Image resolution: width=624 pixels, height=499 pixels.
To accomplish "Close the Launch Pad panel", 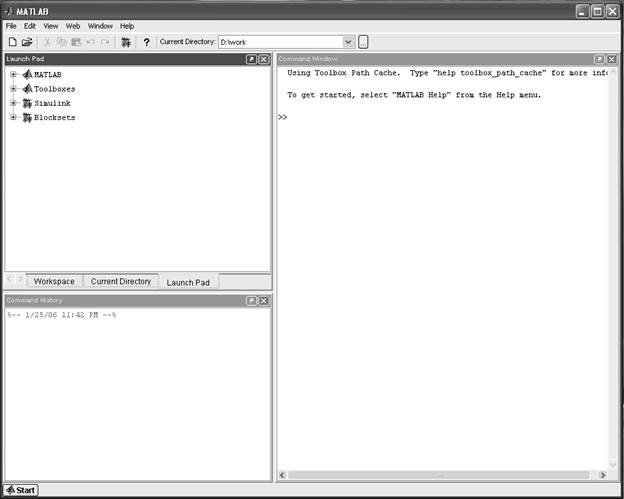I will [x=264, y=59].
